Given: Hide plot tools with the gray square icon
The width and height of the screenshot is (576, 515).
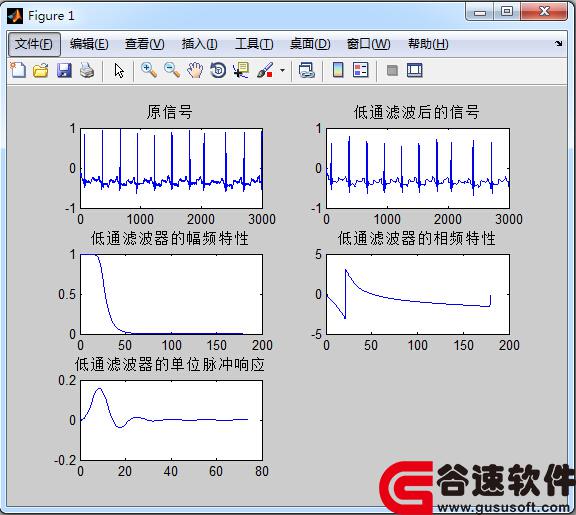Looking at the screenshot, I should (x=392, y=70).
